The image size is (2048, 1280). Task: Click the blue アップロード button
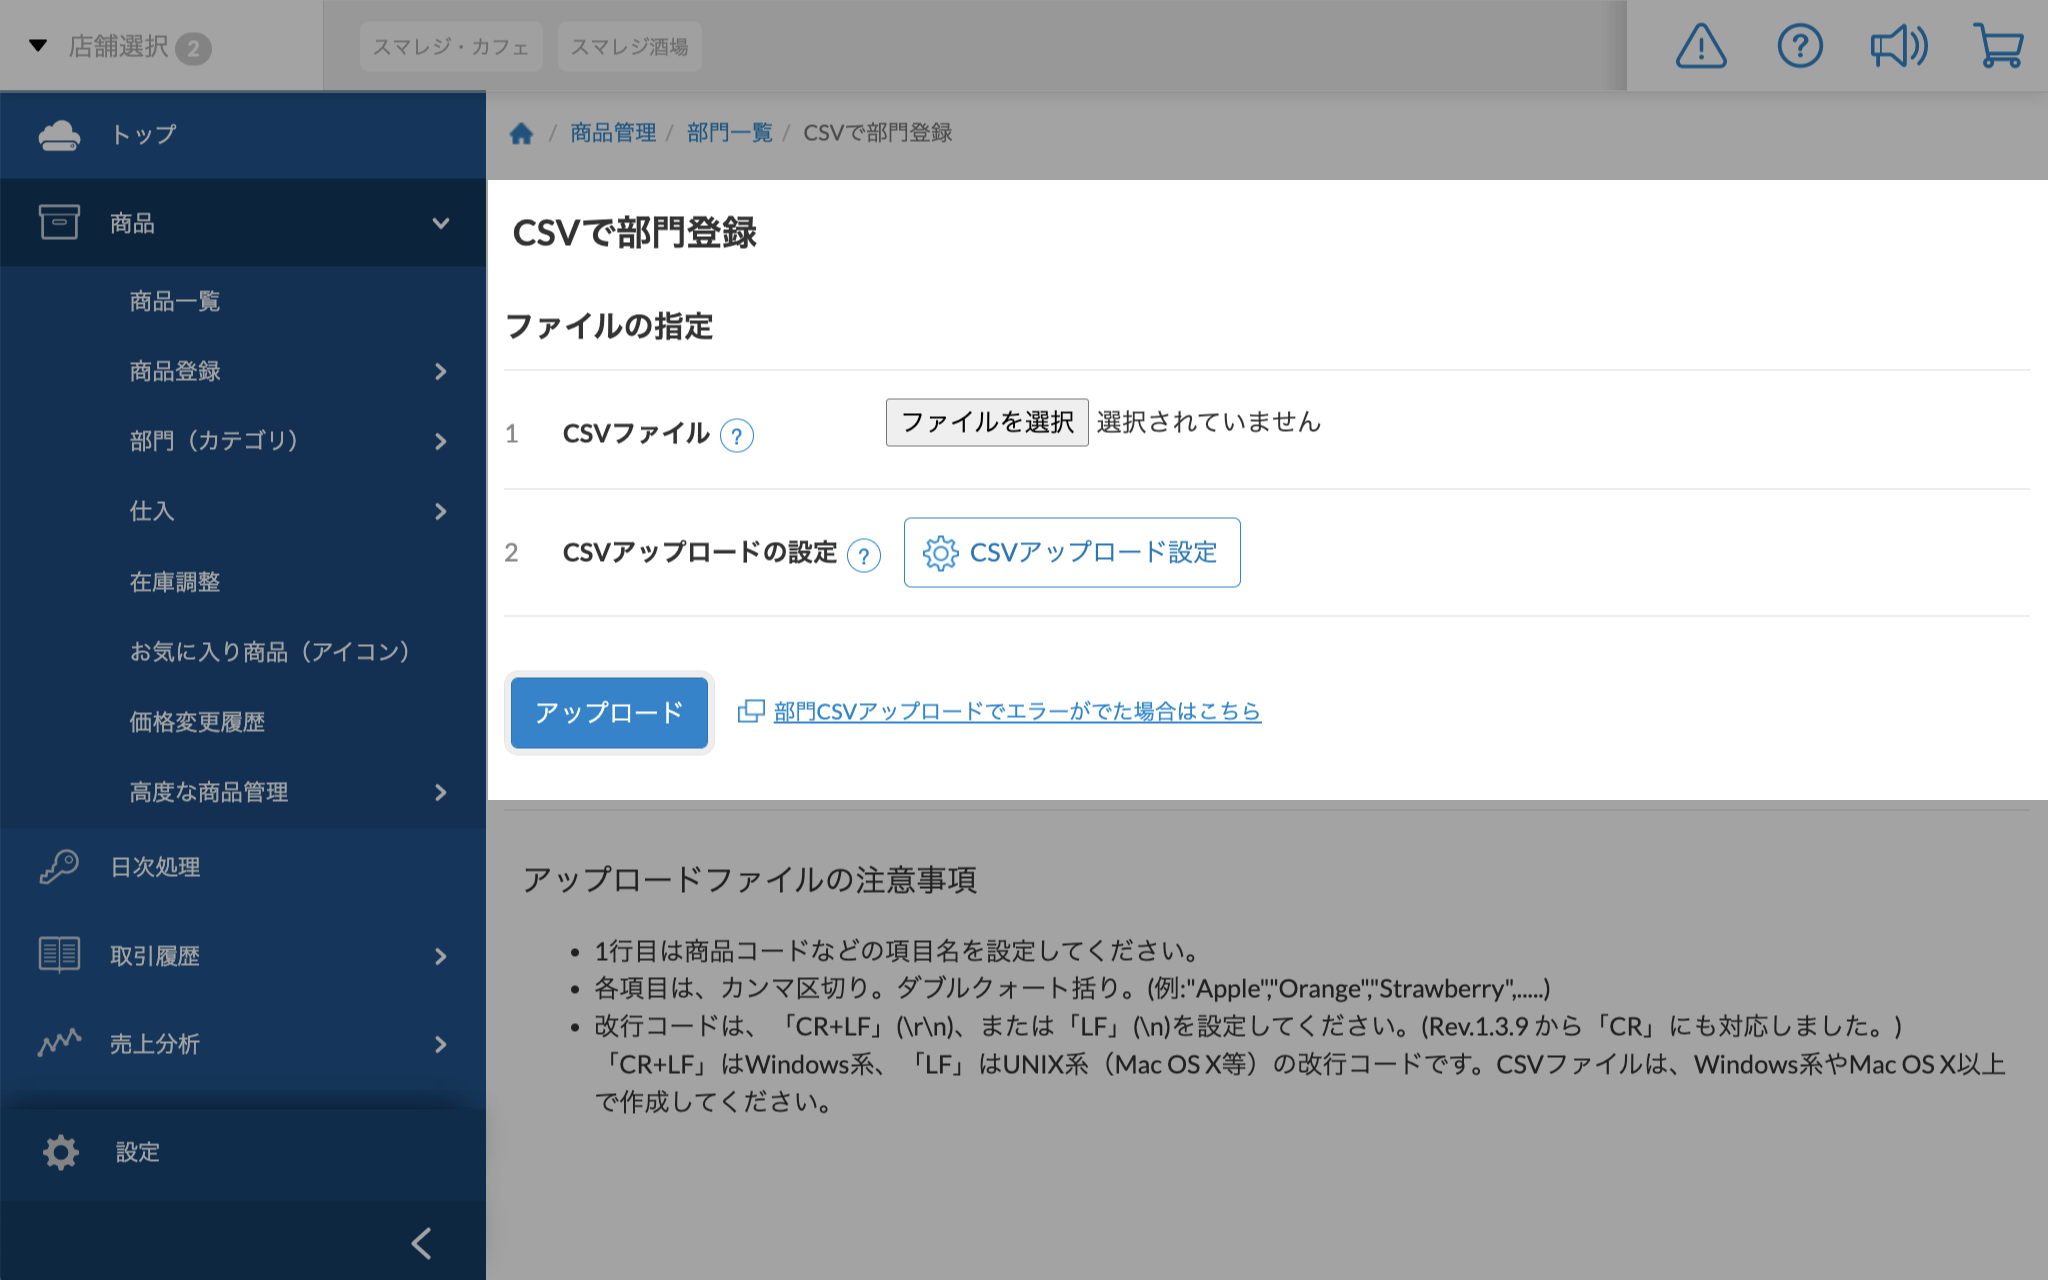[609, 713]
